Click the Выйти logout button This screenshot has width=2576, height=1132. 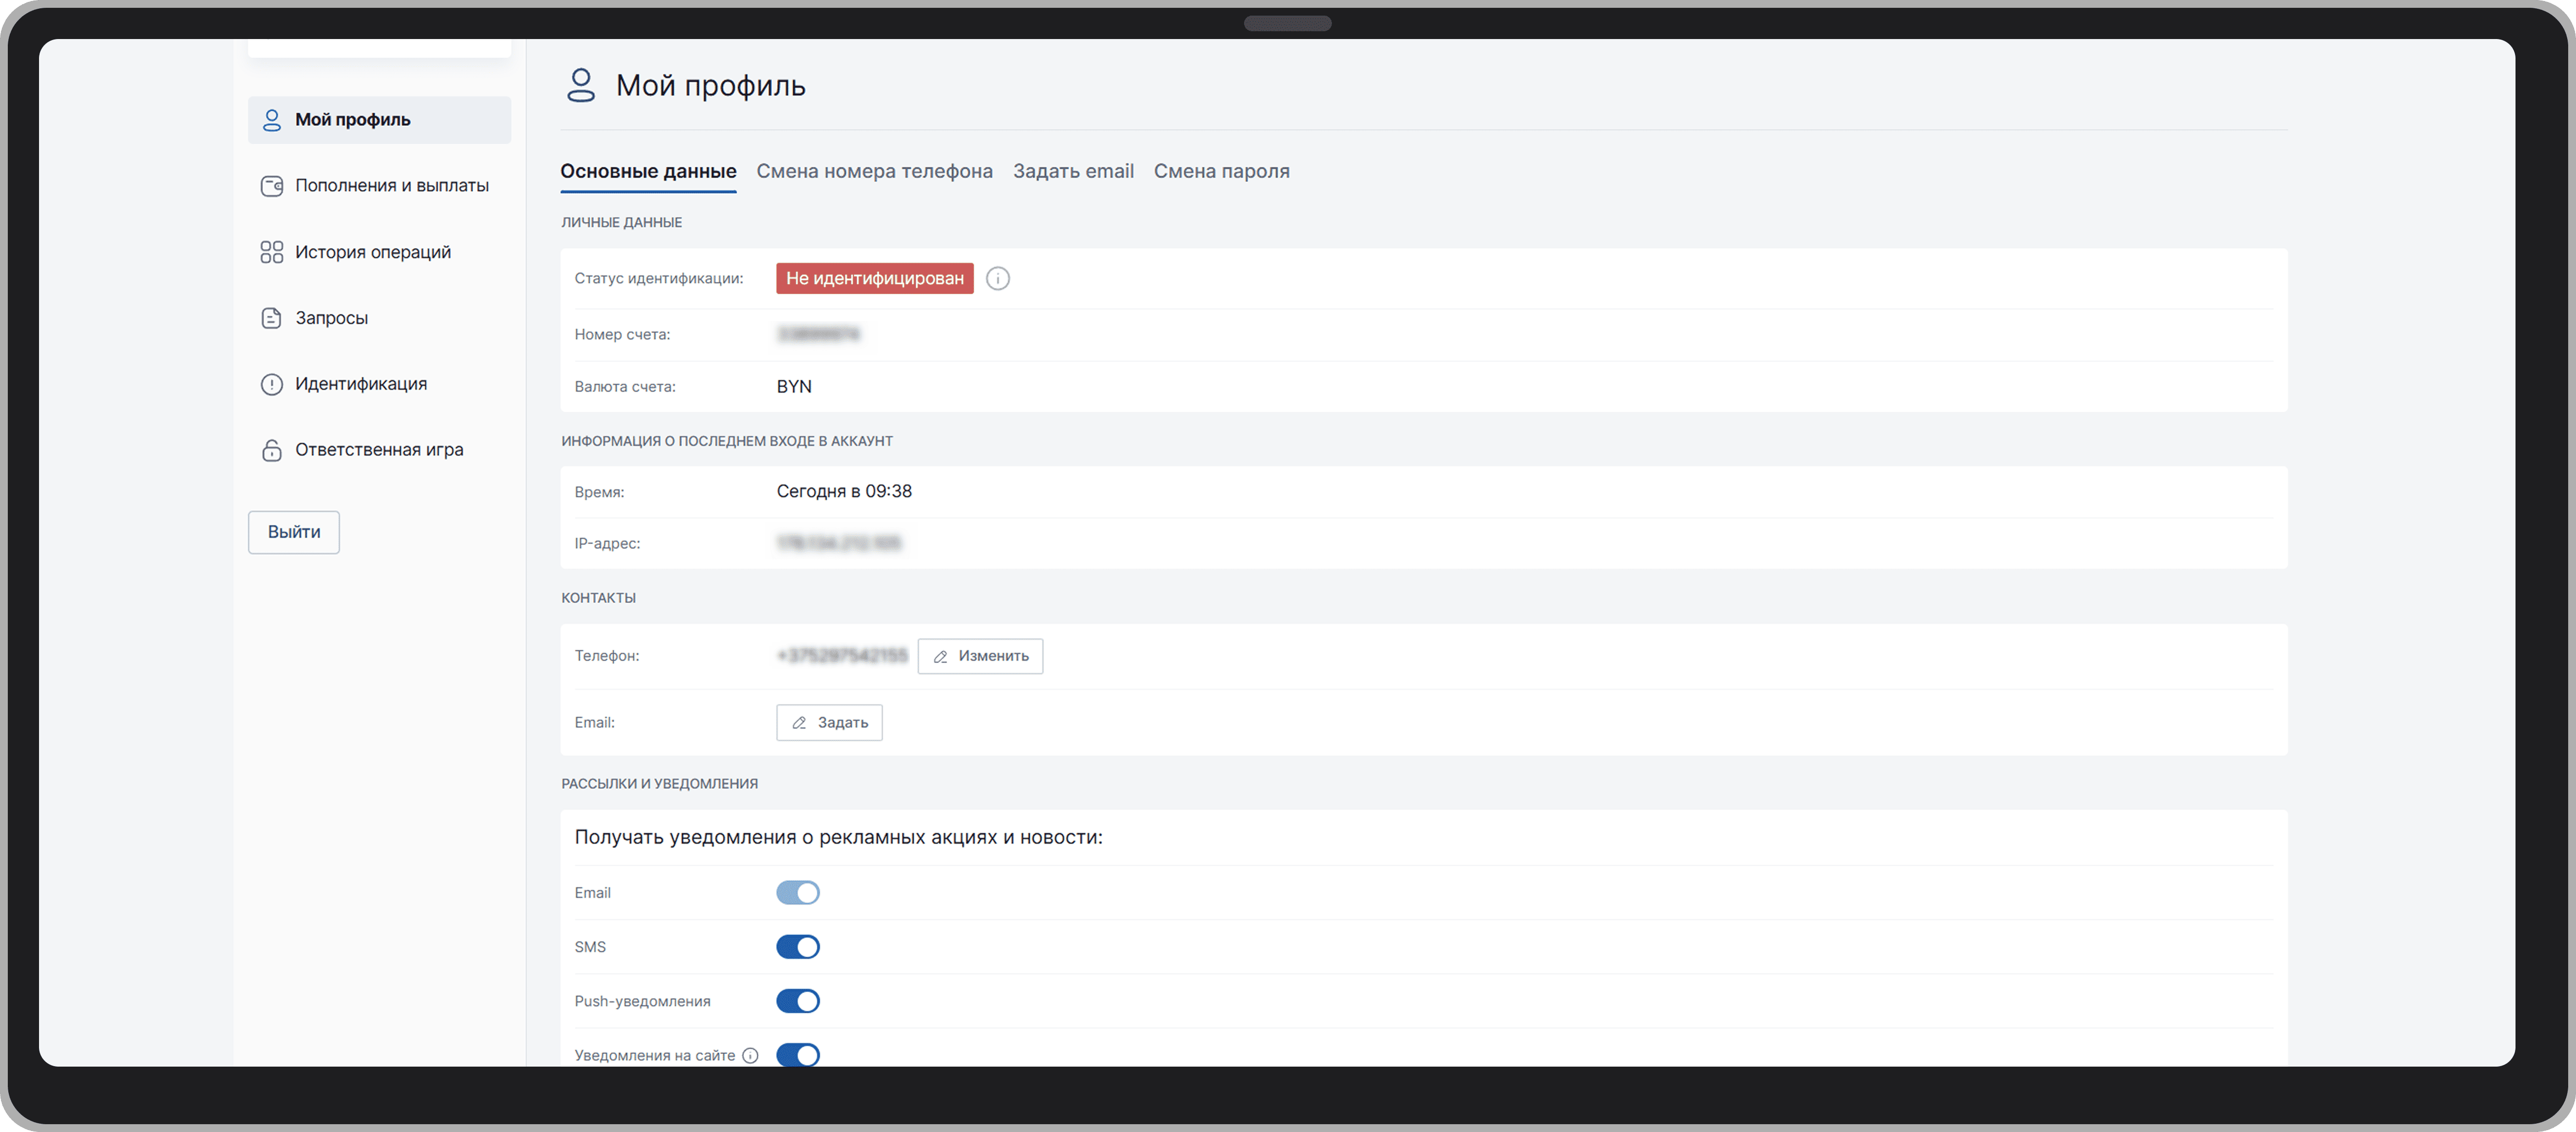294,532
